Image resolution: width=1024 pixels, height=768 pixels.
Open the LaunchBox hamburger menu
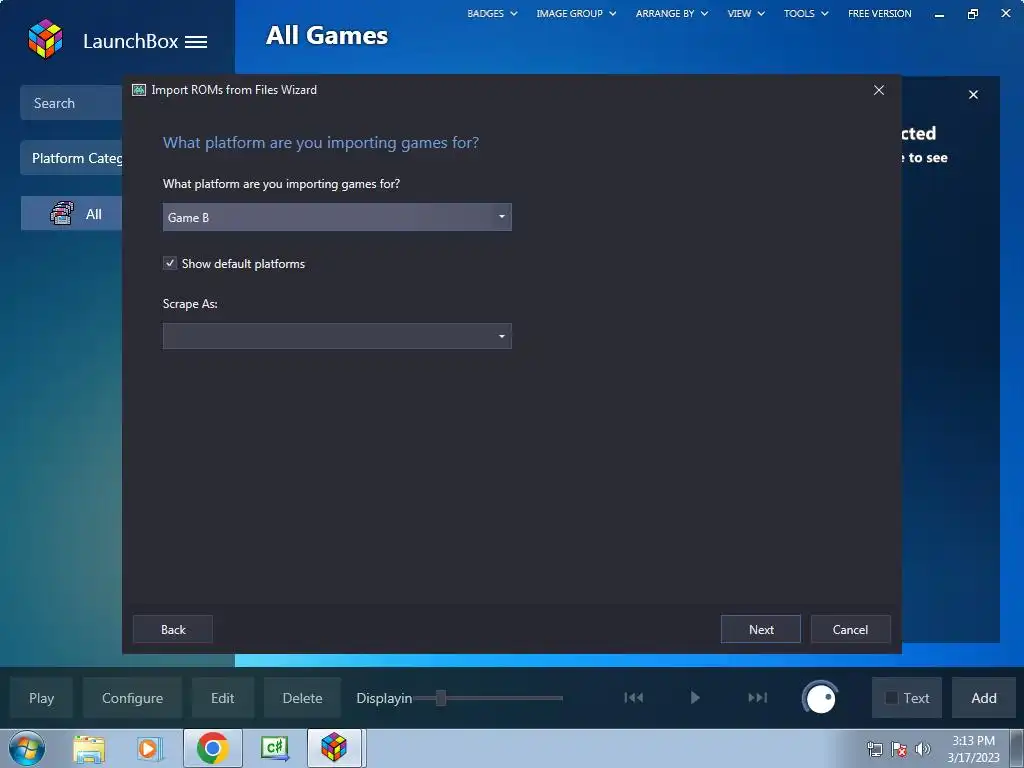click(196, 42)
